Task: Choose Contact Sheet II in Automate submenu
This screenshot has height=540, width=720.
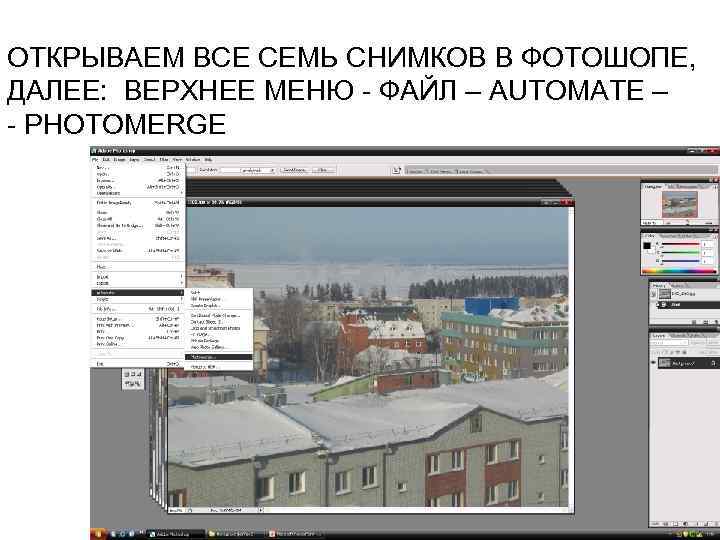Action: point(219,322)
